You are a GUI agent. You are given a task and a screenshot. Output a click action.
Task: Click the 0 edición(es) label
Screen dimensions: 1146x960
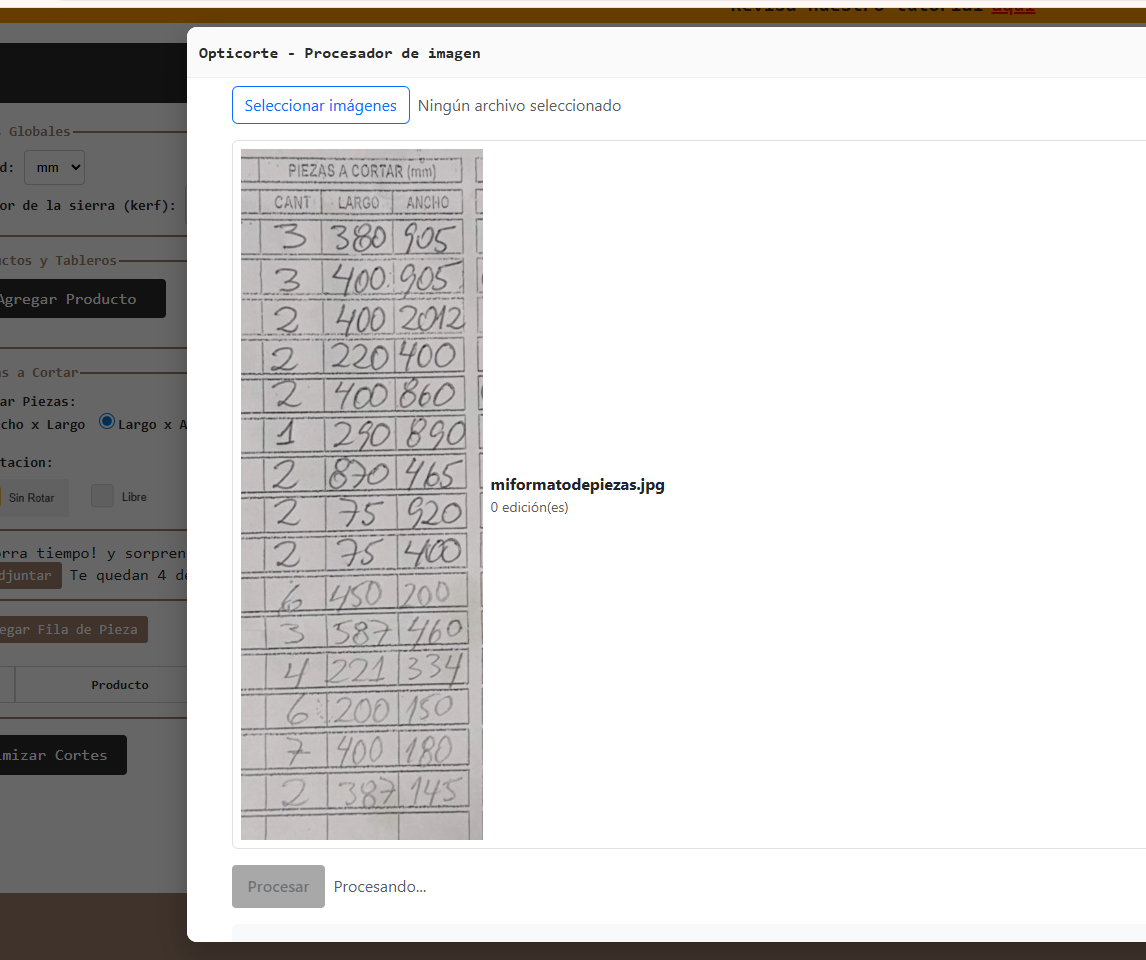pyautogui.click(x=529, y=507)
